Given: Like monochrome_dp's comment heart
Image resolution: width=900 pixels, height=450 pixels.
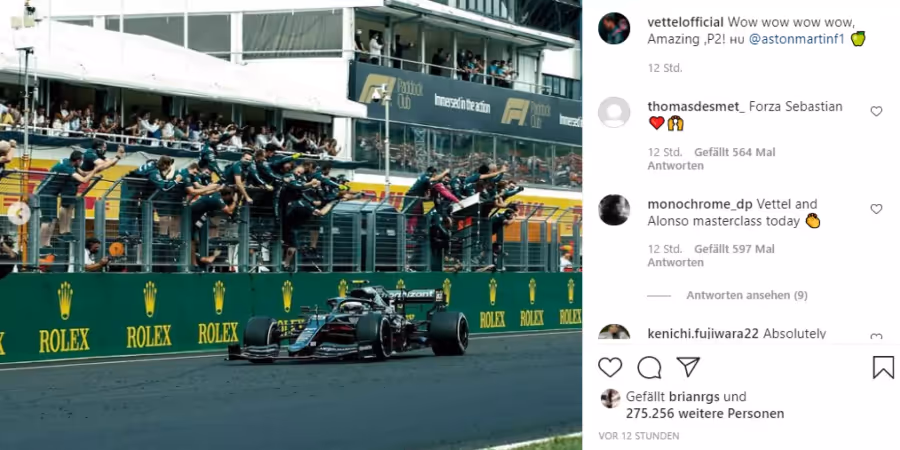Looking at the screenshot, I should click(x=876, y=209).
